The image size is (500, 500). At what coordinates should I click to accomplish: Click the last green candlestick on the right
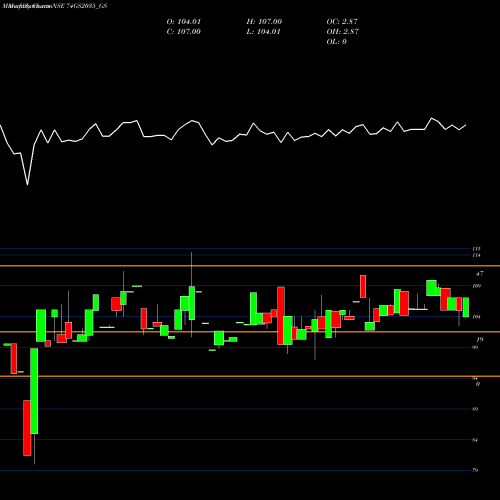click(466, 307)
